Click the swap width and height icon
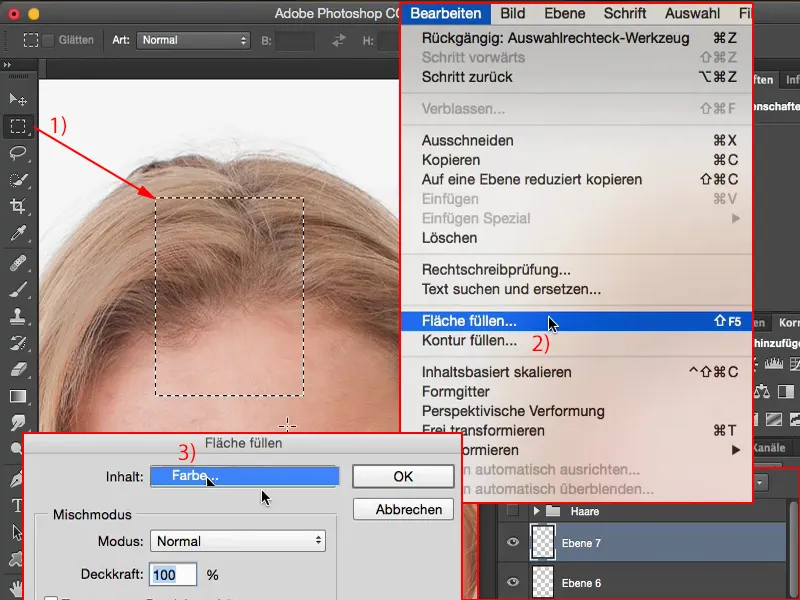The width and height of the screenshot is (800, 600). 338,40
